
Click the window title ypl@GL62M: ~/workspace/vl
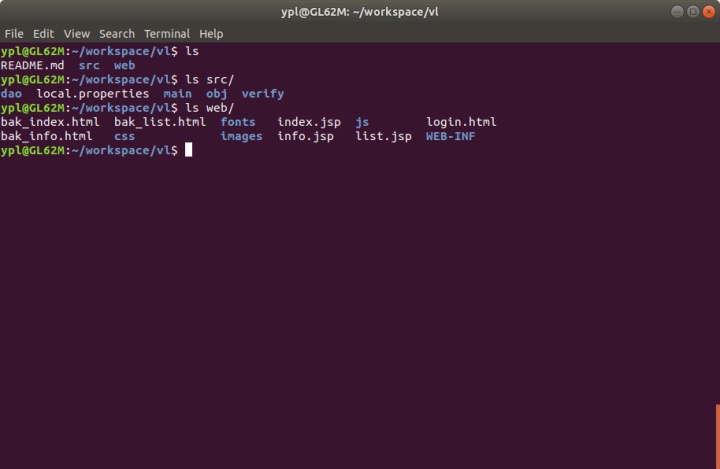click(x=360, y=12)
